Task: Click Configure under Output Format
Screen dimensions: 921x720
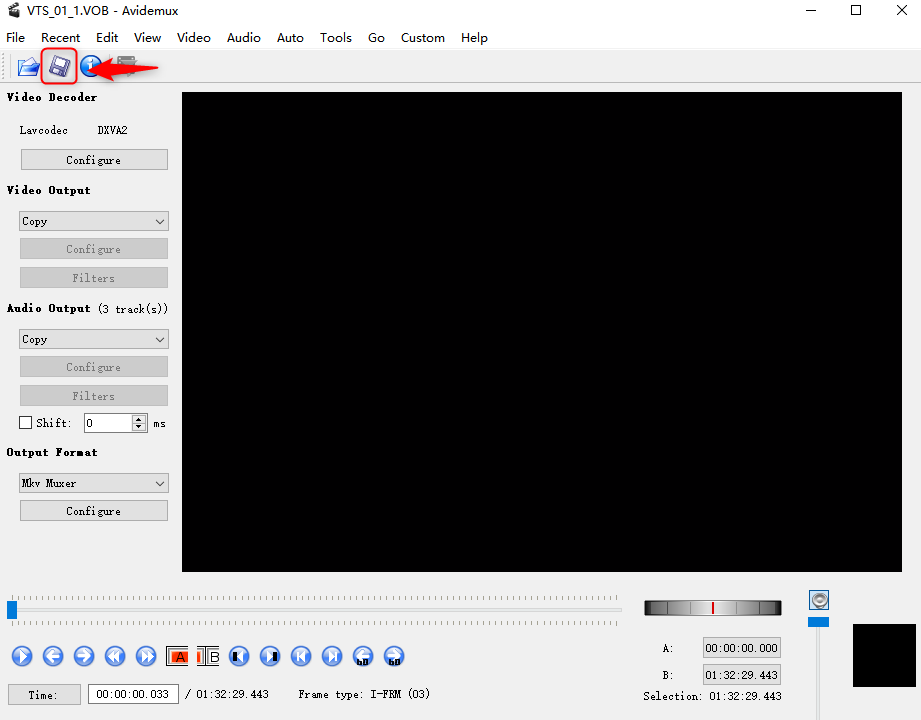Action: [x=94, y=511]
